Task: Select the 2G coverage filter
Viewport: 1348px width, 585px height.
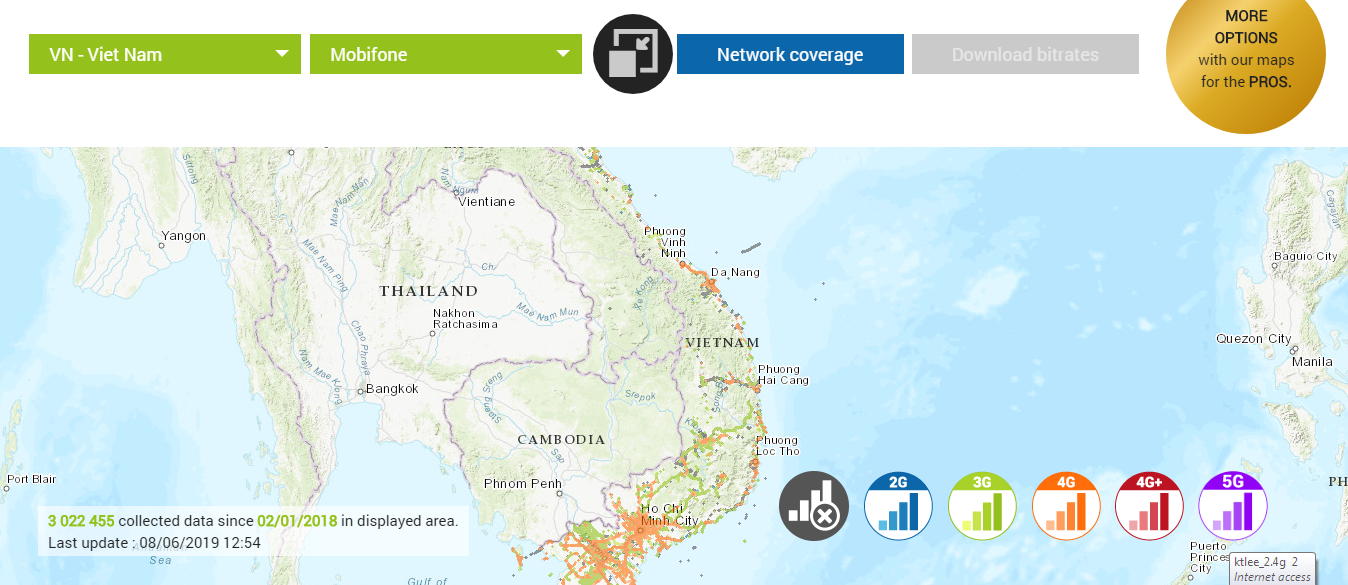Action: [898, 506]
